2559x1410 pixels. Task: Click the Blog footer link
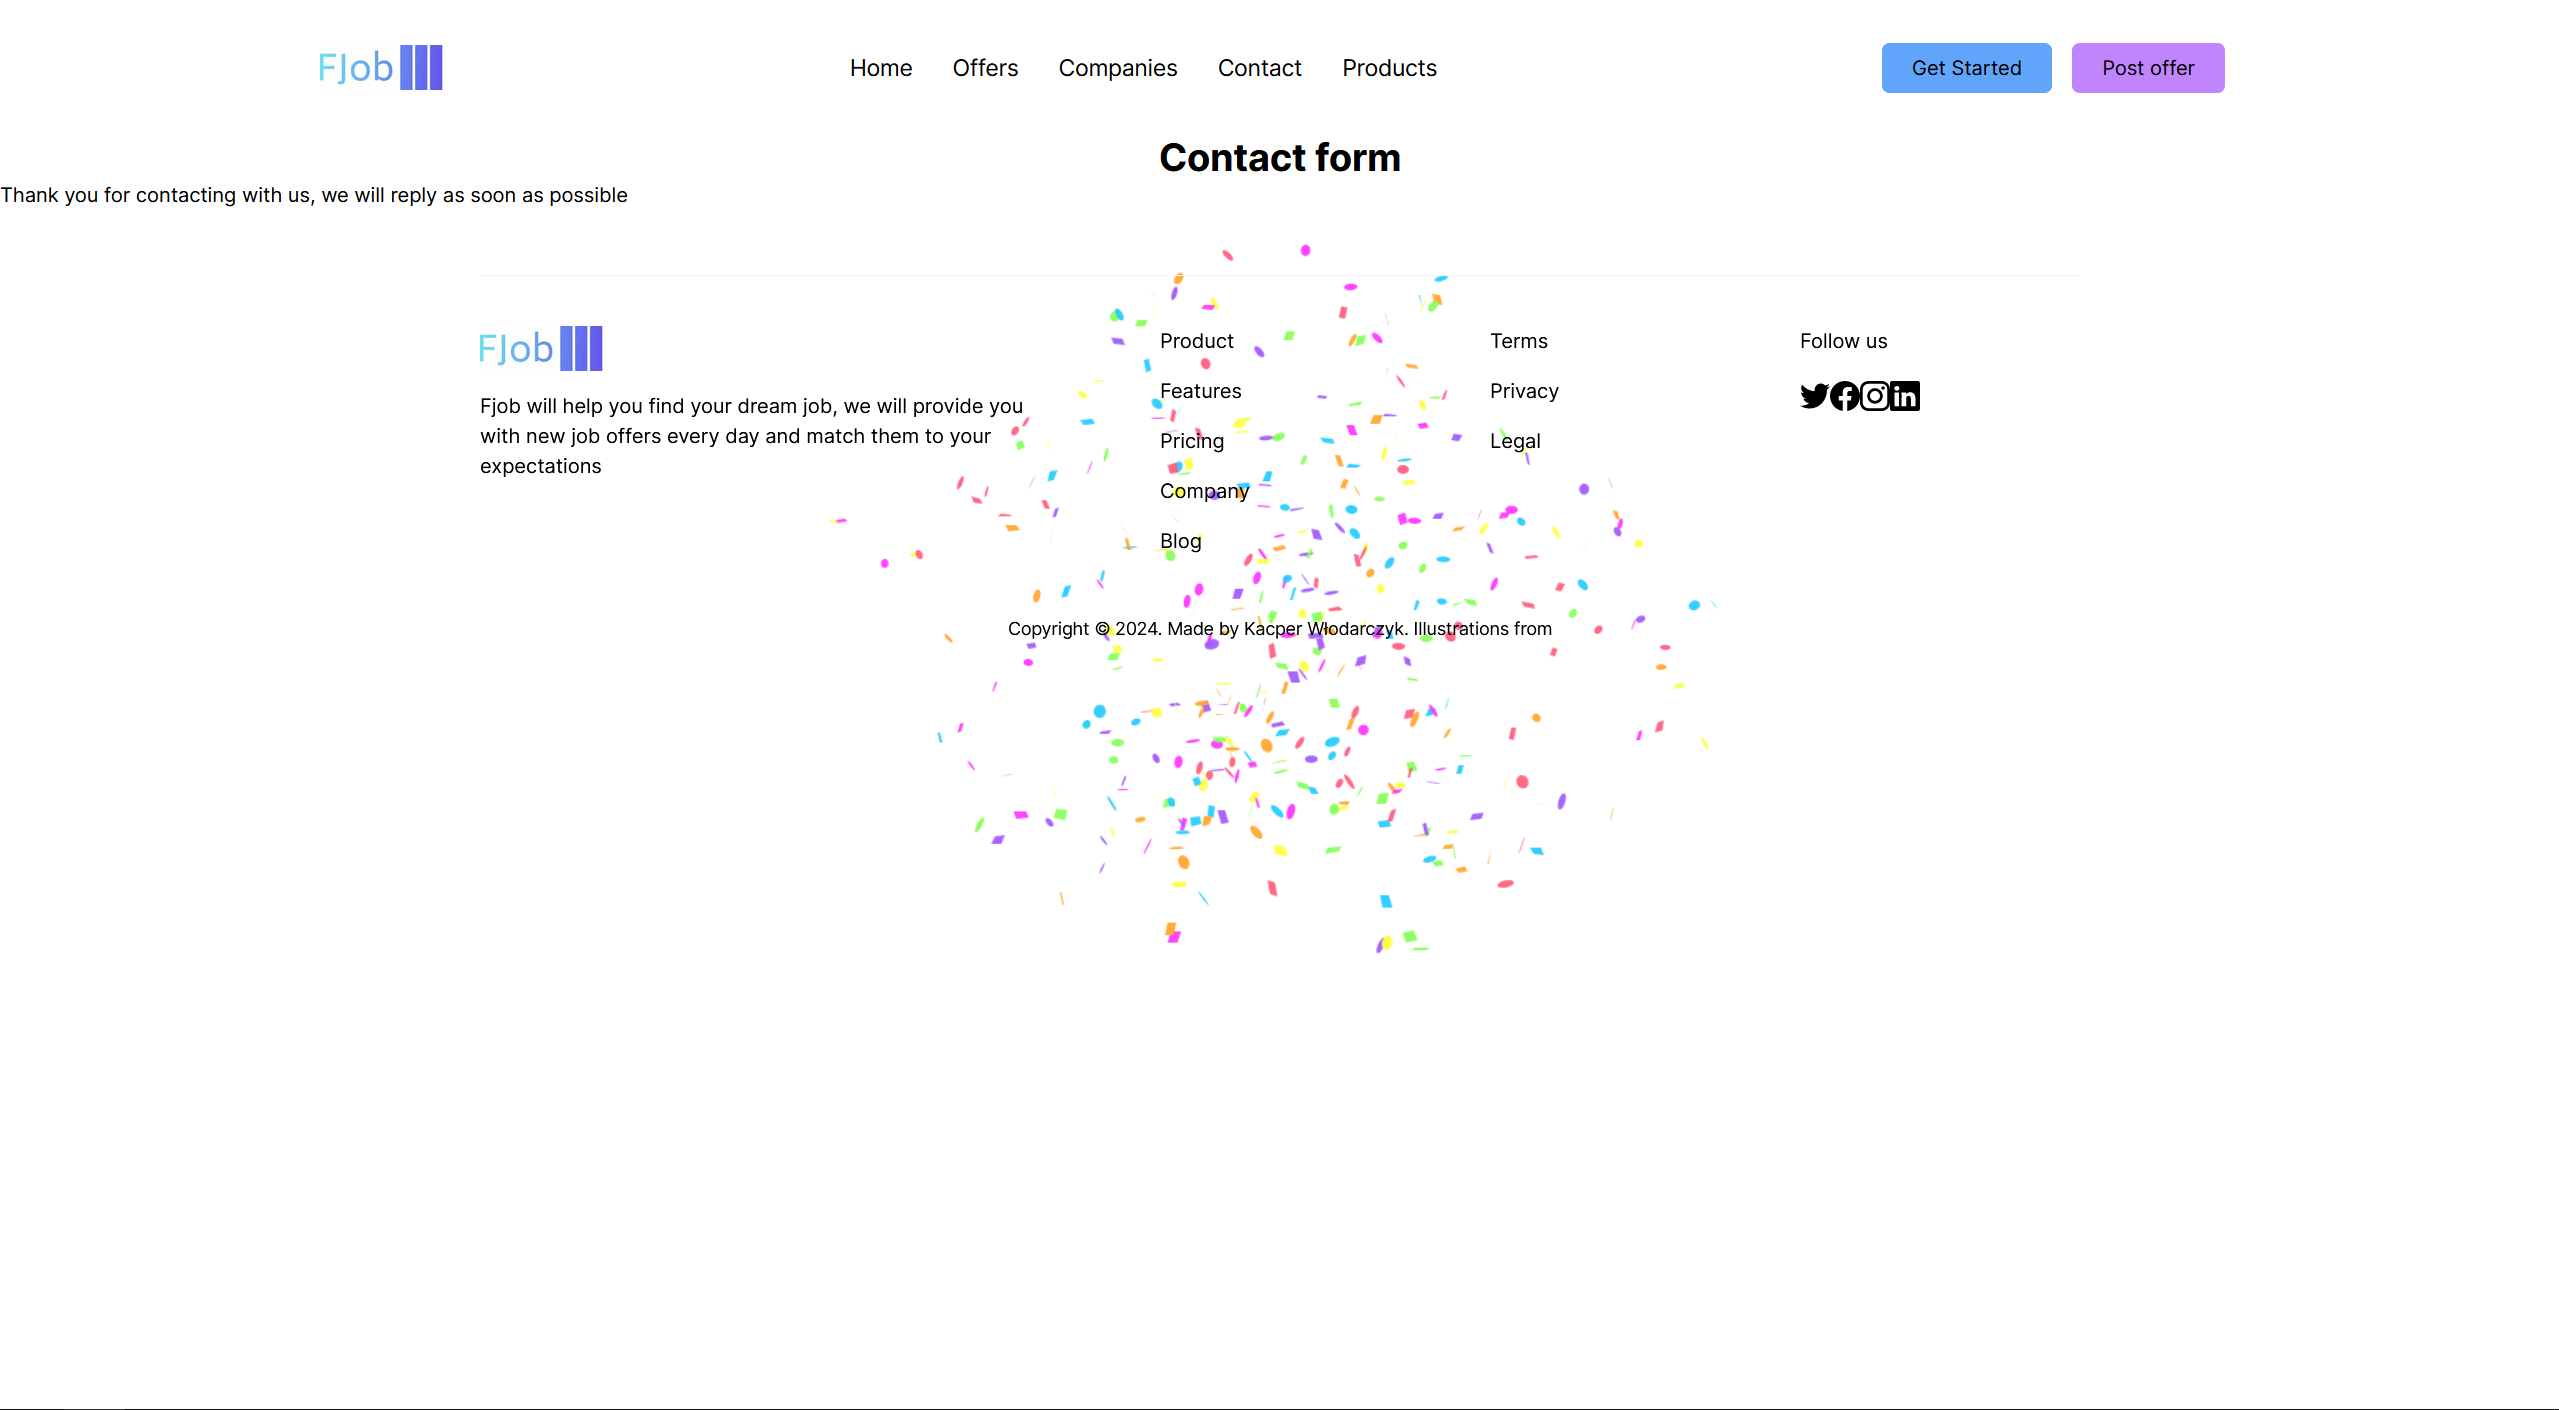(x=1181, y=538)
